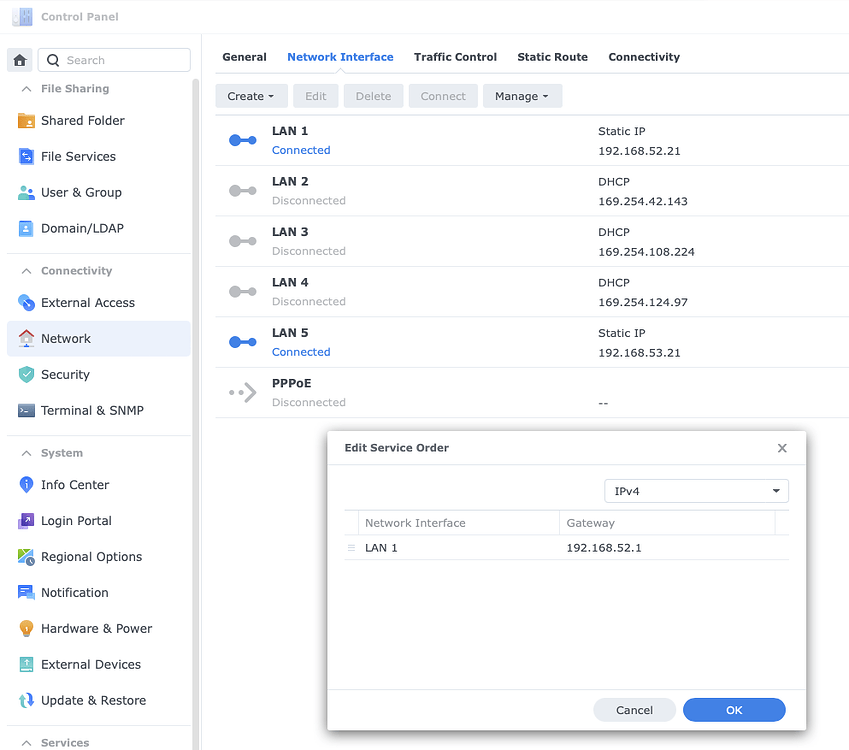
Task: Collapse the Services section chevron
Action: (x=26, y=742)
